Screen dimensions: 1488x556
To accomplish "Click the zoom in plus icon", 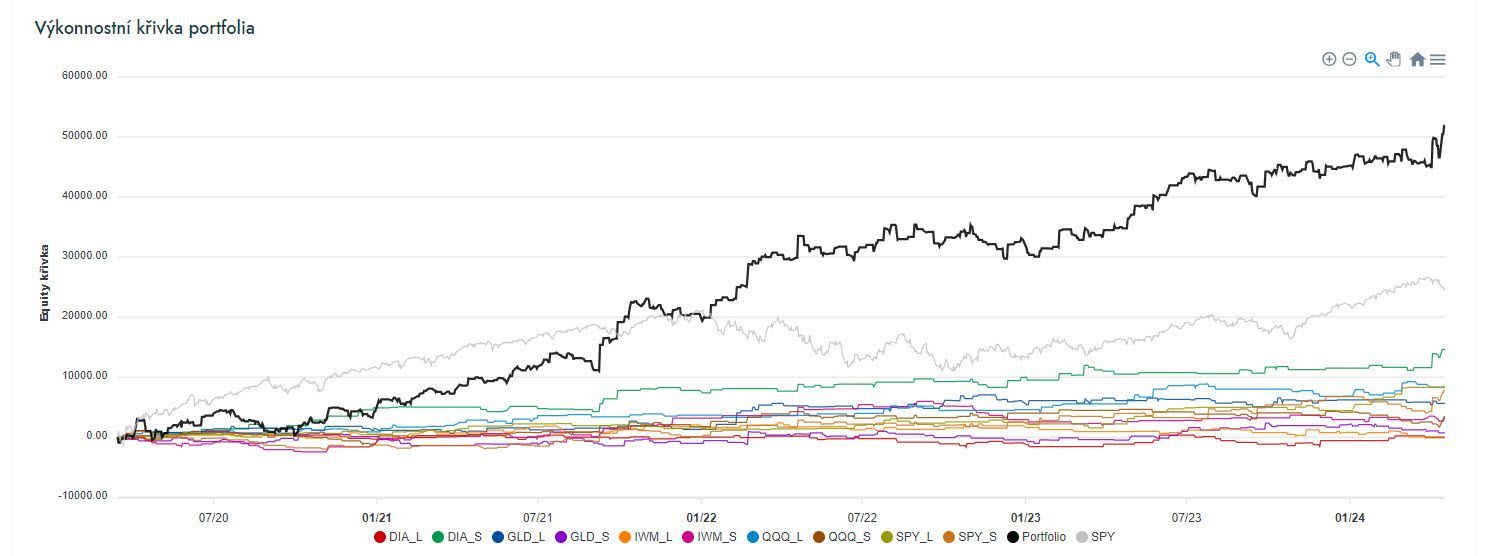I will (1329, 60).
